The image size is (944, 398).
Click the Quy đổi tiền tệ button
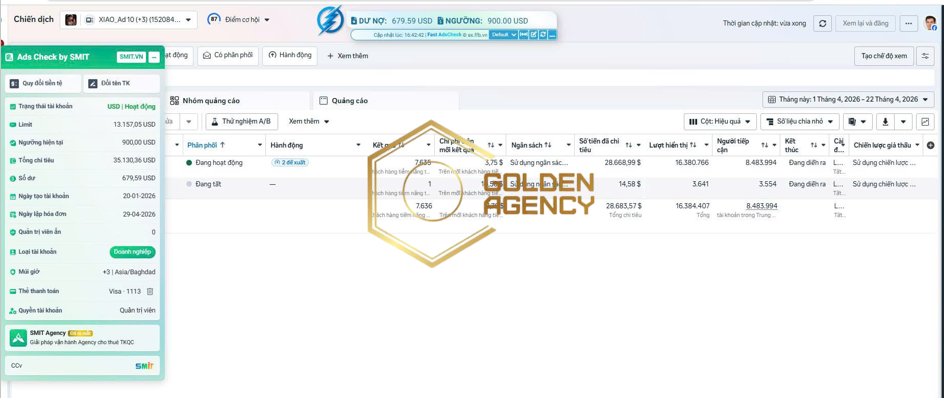(42, 84)
